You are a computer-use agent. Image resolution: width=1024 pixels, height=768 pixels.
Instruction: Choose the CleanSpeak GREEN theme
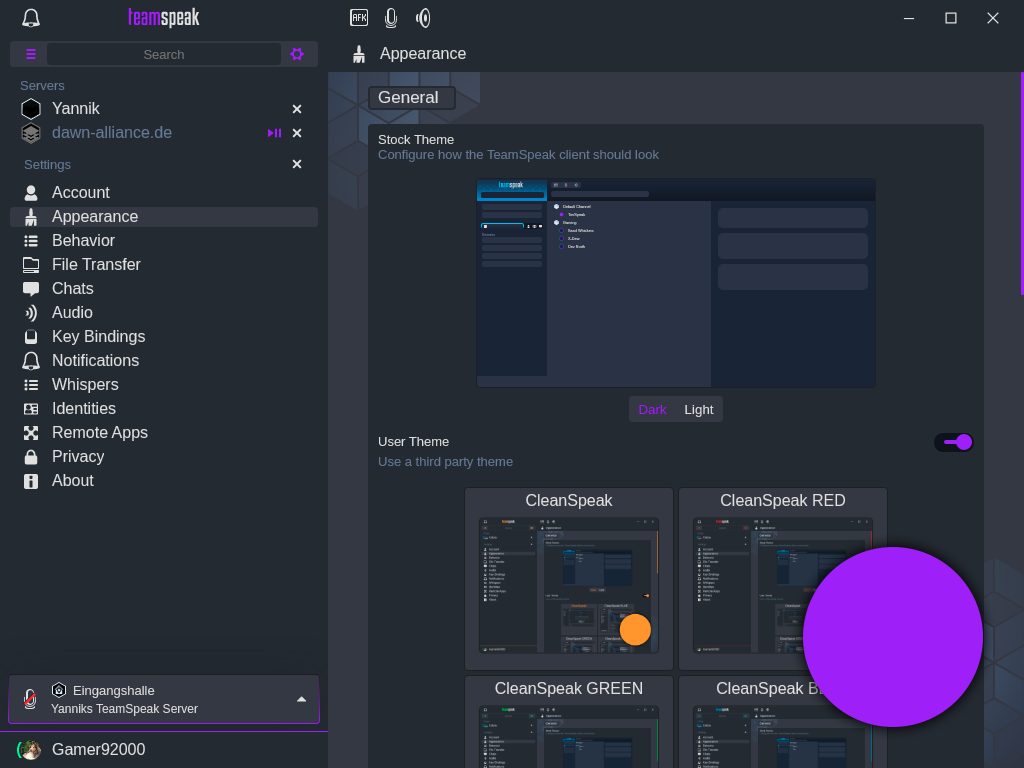[569, 722]
